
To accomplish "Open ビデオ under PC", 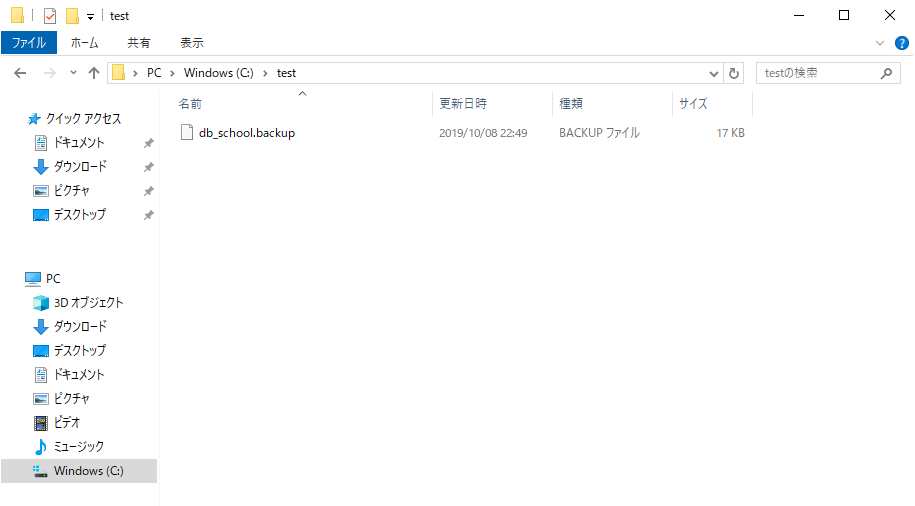I will [x=67, y=422].
